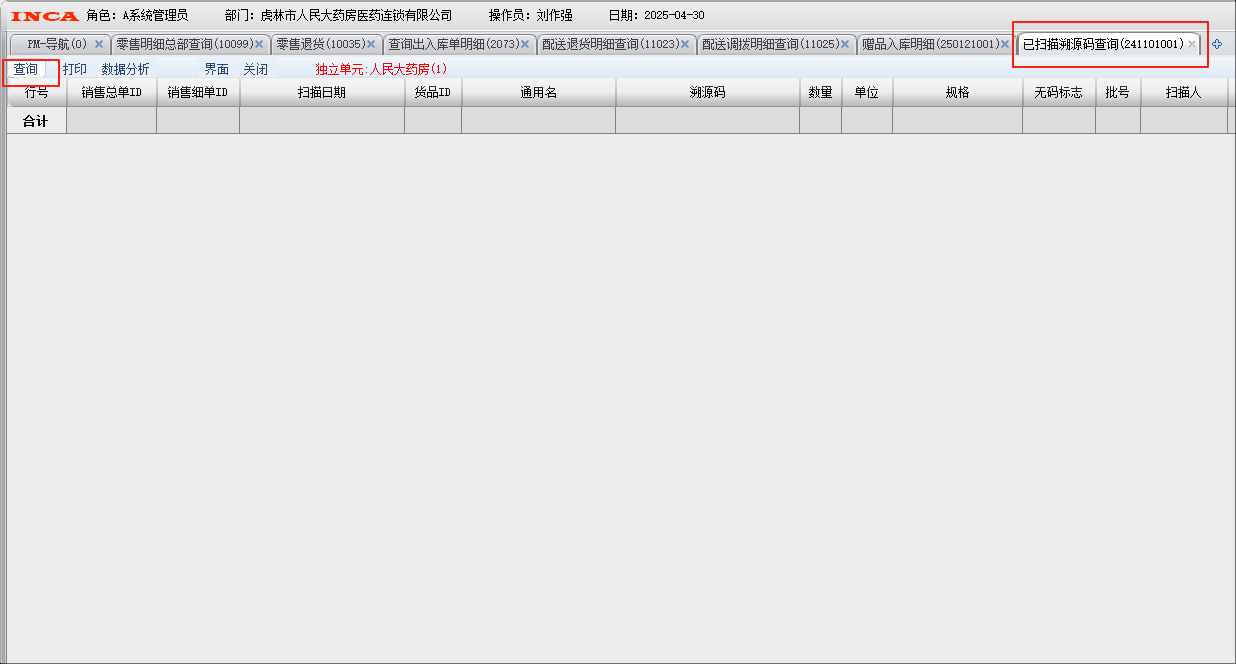Screen dimensions: 1236x664
Task: Click the 扫描日期 column header
Action: 322,92
